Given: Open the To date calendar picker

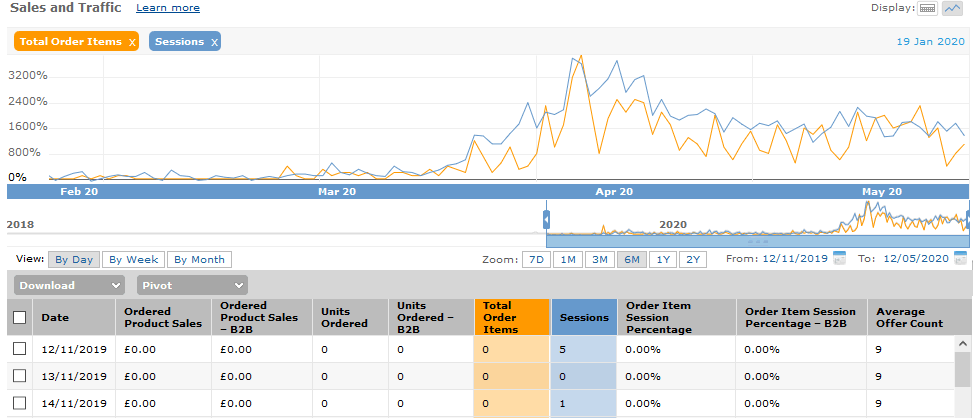Looking at the screenshot, I should (960, 259).
